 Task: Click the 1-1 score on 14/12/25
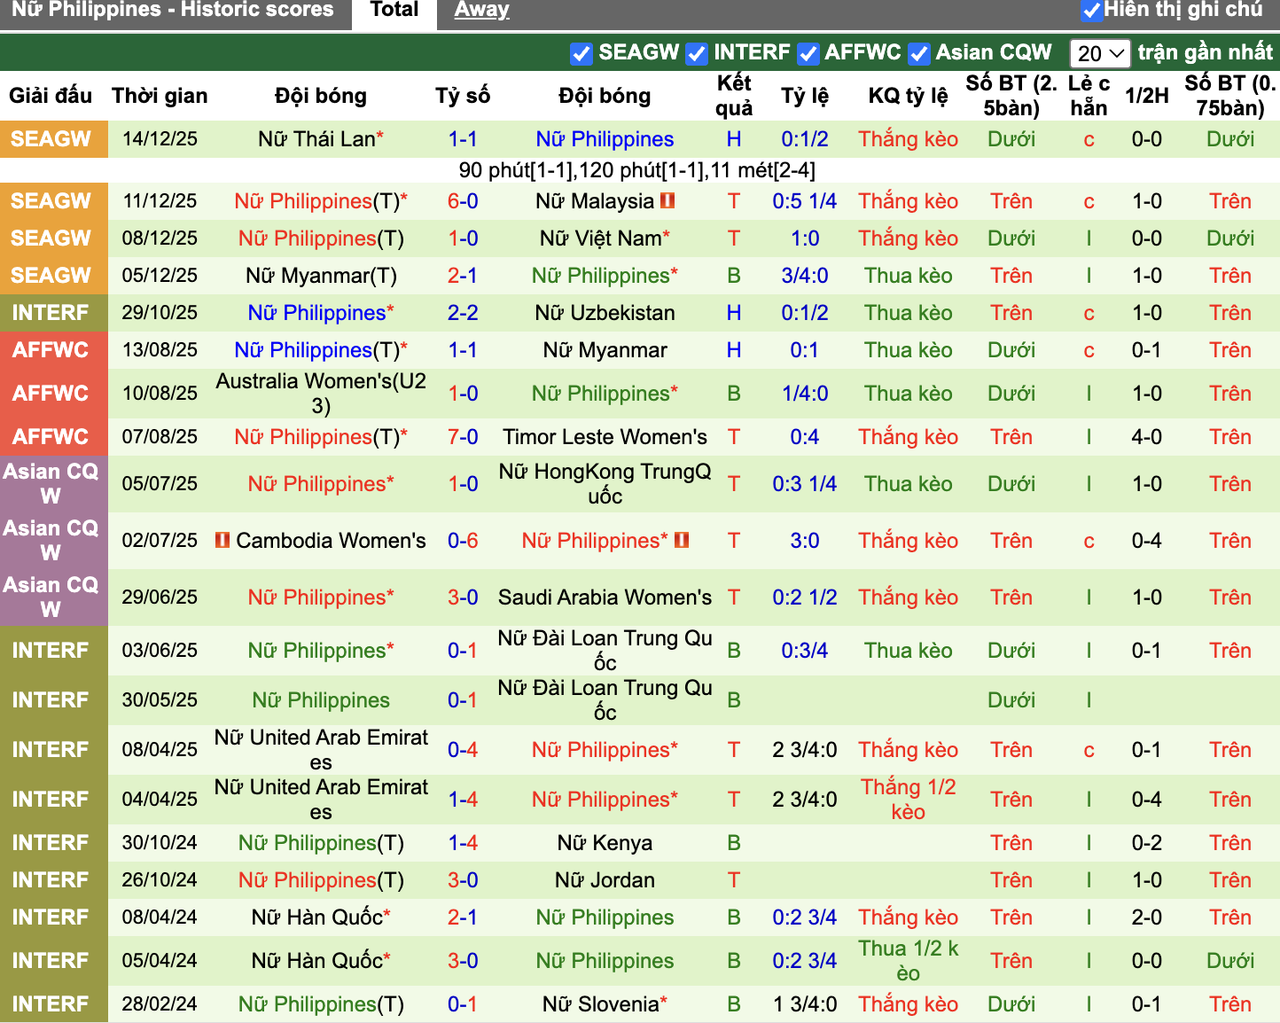click(463, 139)
